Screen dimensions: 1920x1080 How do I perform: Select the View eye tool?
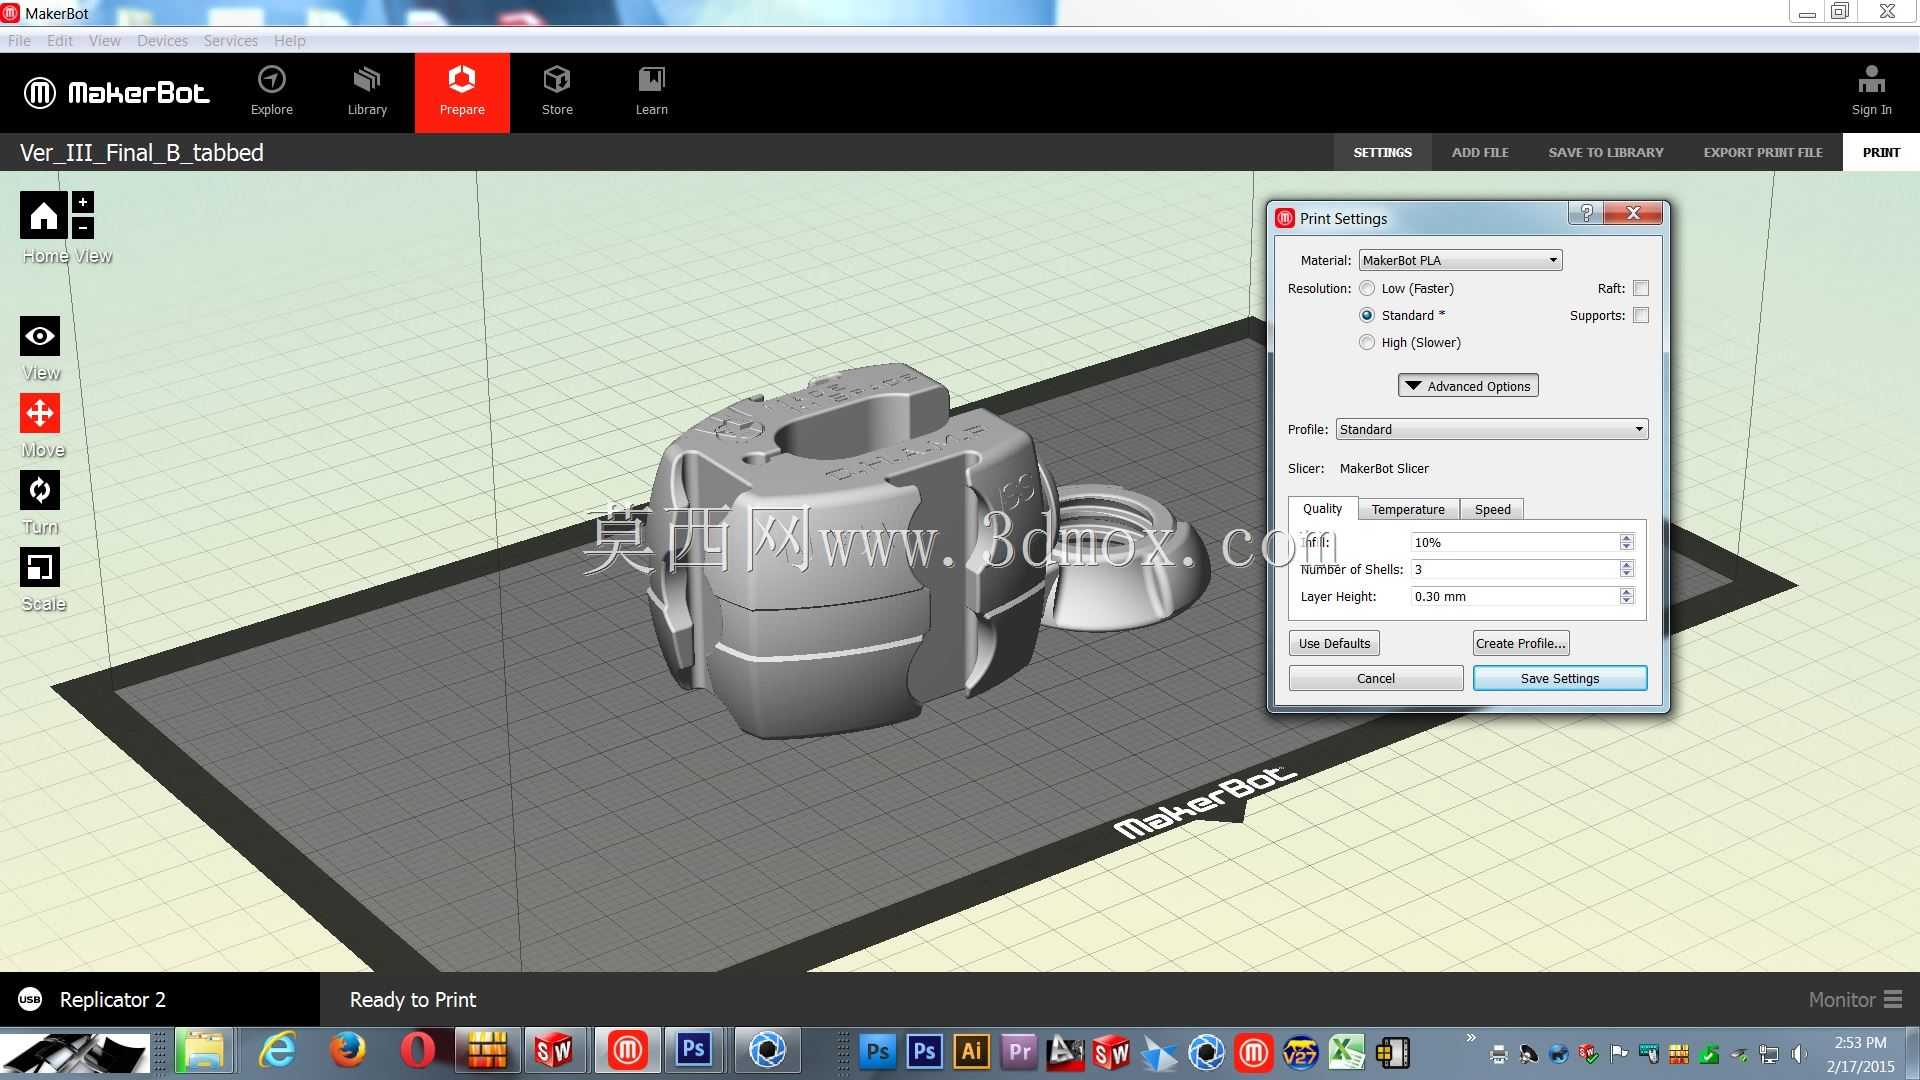pyautogui.click(x=40, y=336)
